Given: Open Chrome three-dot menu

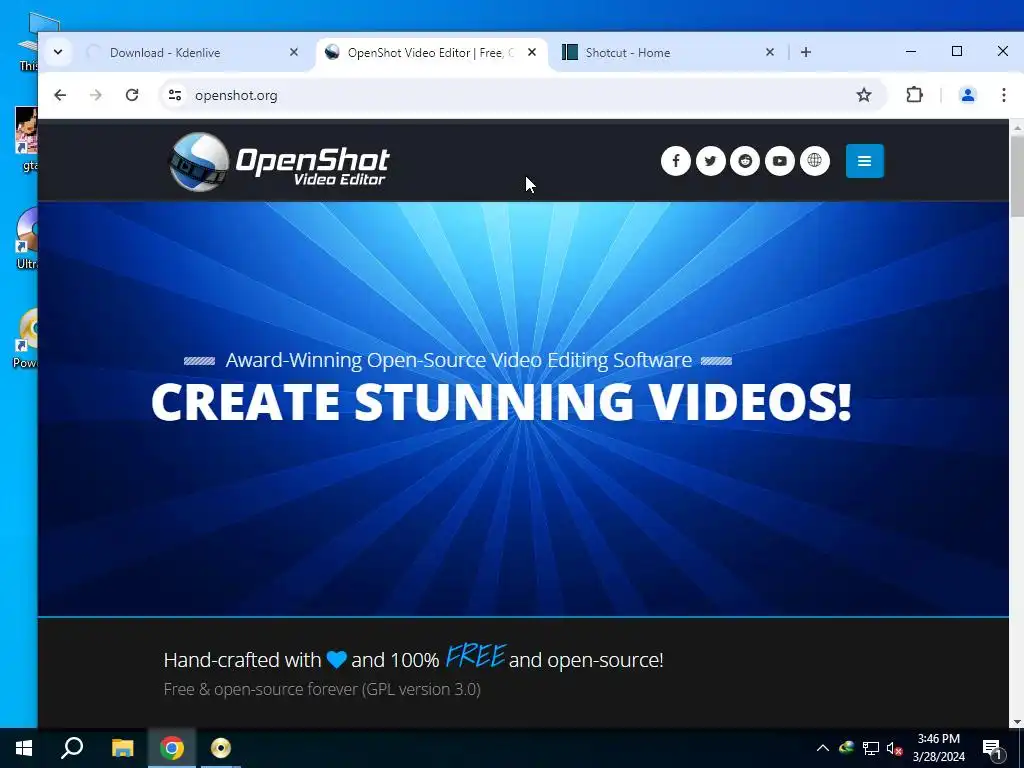Looking at the screenshot, I should [x=1004, y=95].
